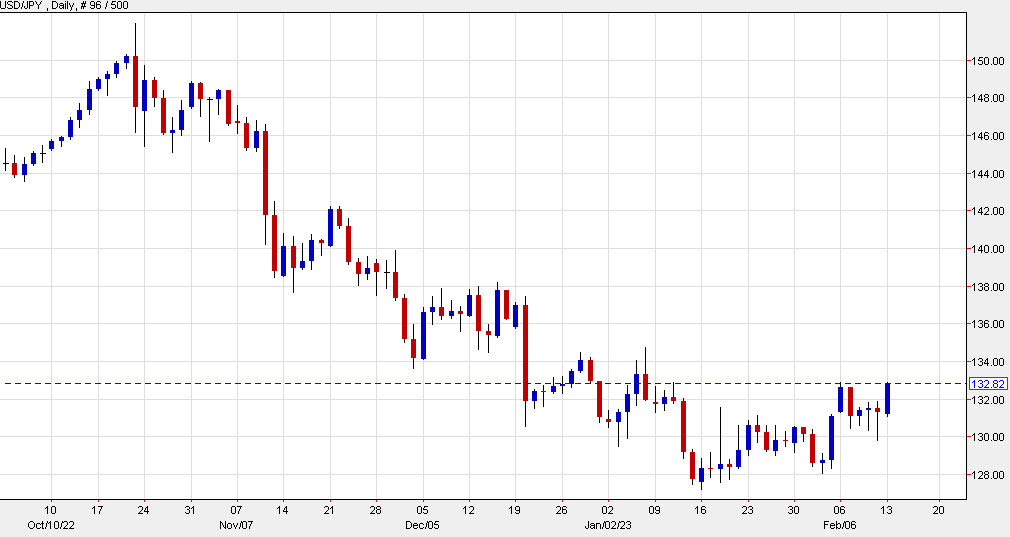This screenshot has width=1010, height=537.
Task: Click the 09 date tick in January
Action: [x=654, y=510]
